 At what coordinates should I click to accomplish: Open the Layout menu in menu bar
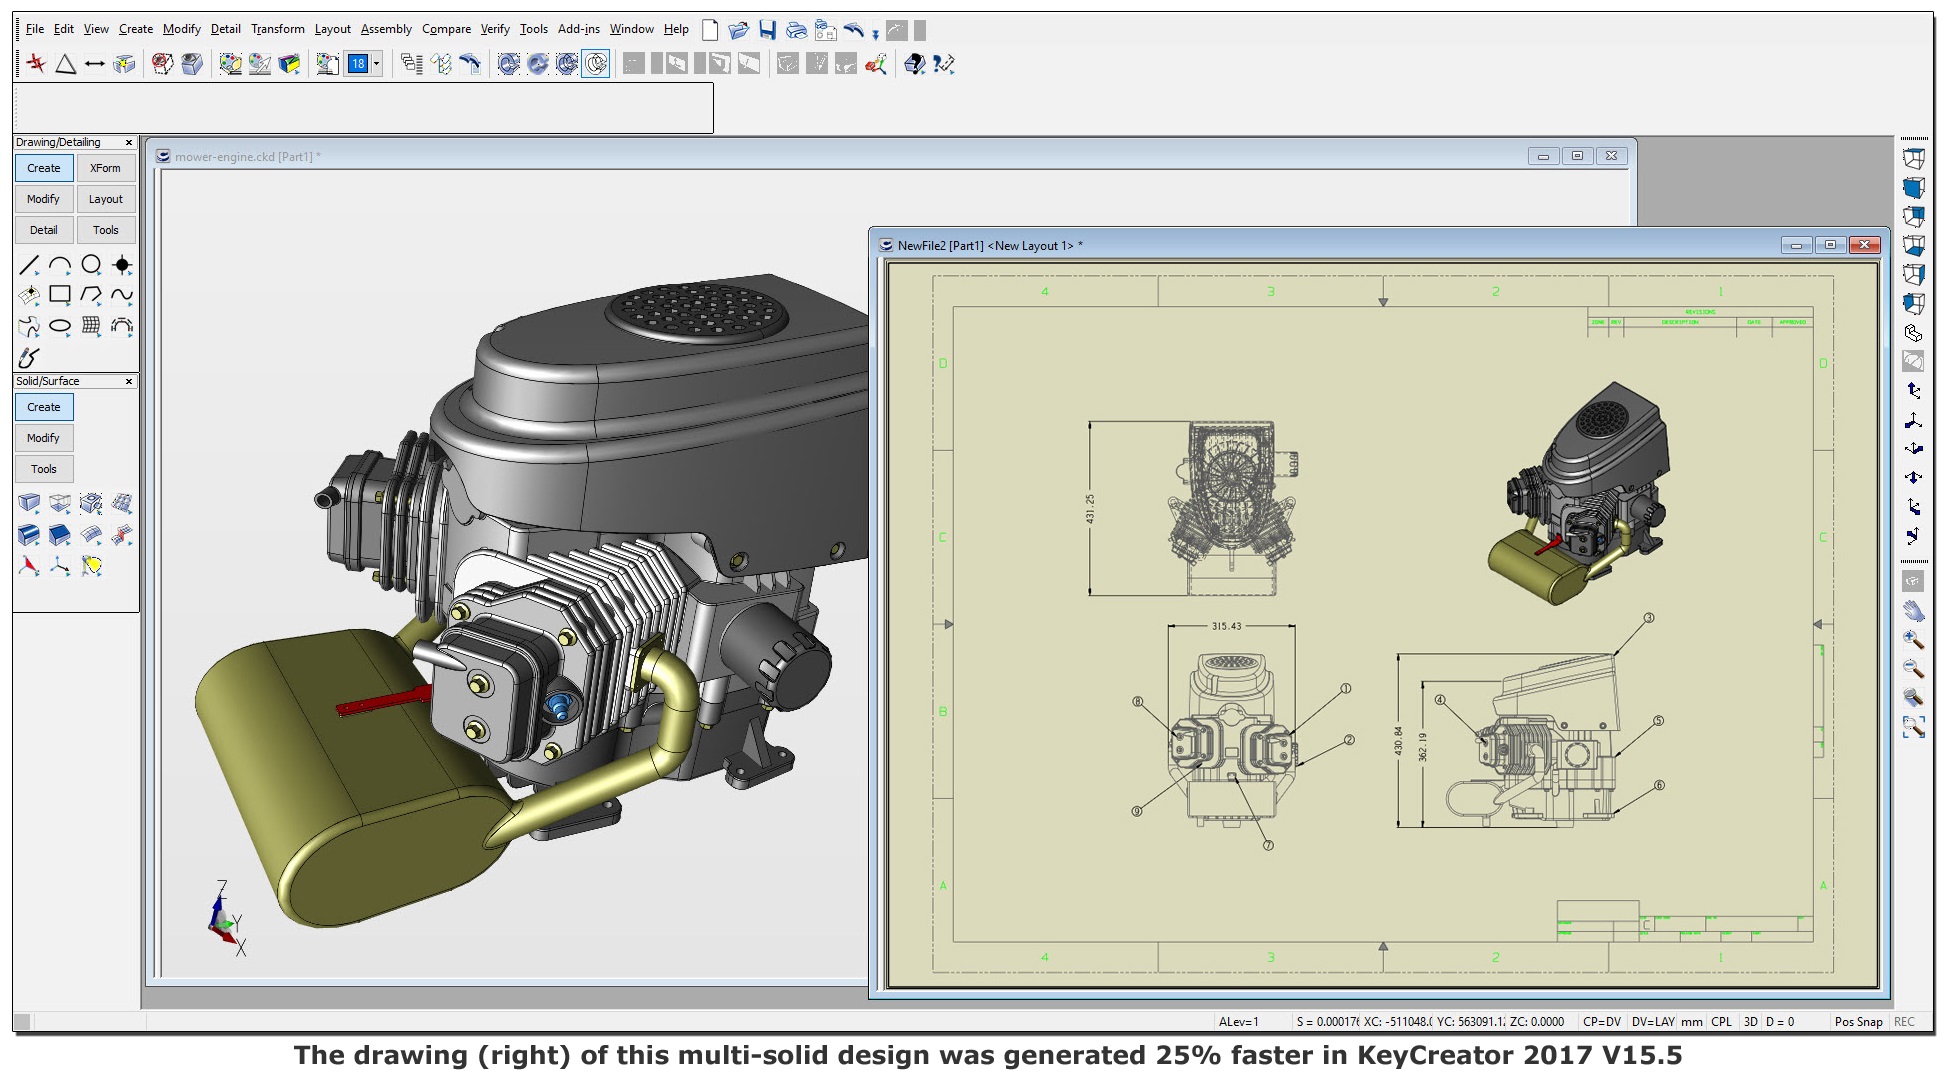(333, 29)
